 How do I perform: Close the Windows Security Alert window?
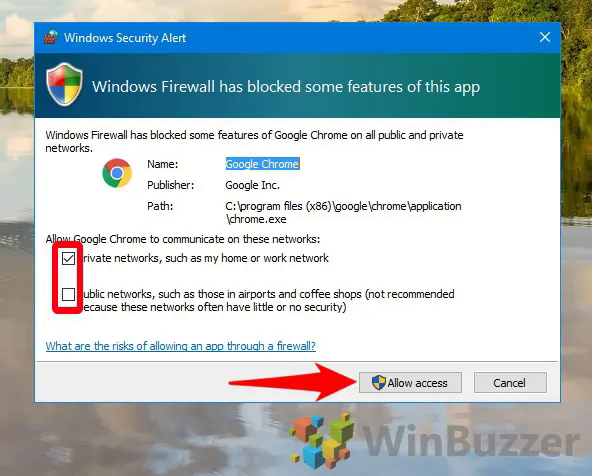coord(545,37)
